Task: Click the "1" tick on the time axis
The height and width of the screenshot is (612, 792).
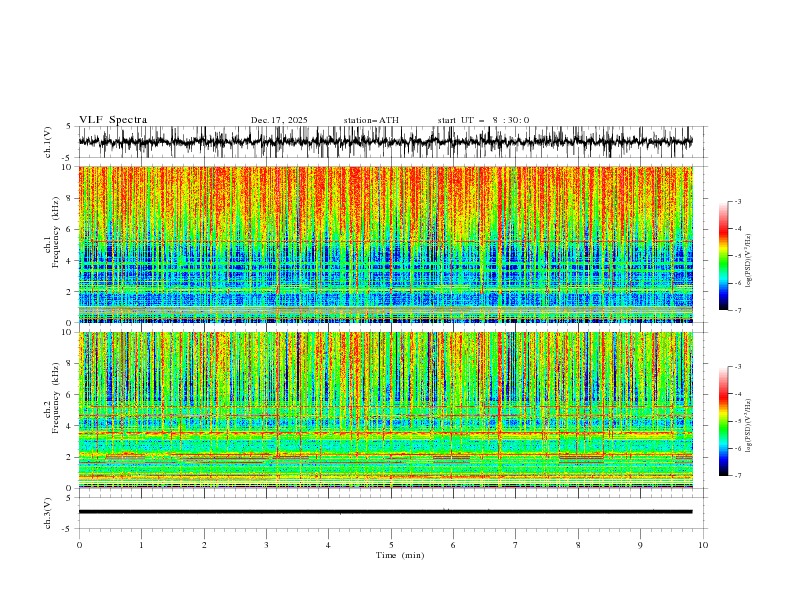Action: (141, 545)
